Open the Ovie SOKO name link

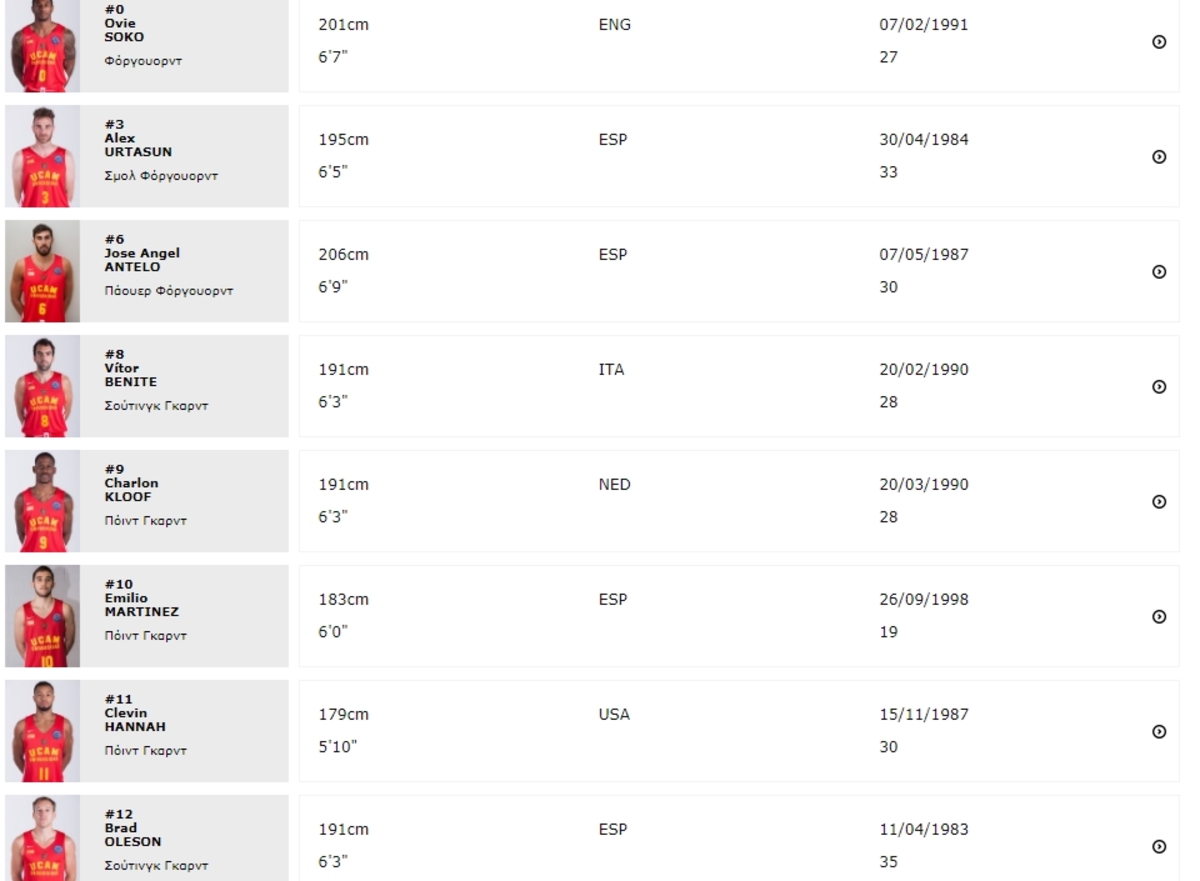tap(124, 30)
